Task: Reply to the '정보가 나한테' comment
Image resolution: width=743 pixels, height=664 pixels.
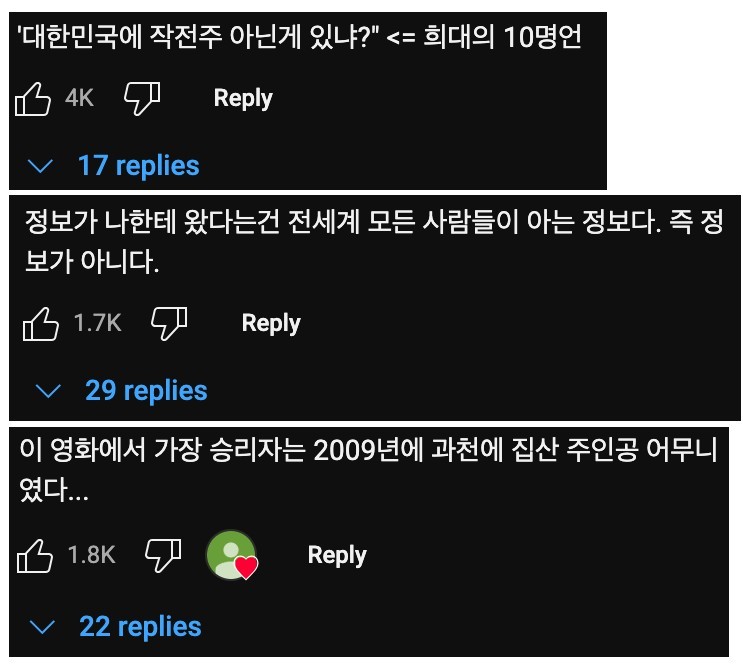Action: 271,323
